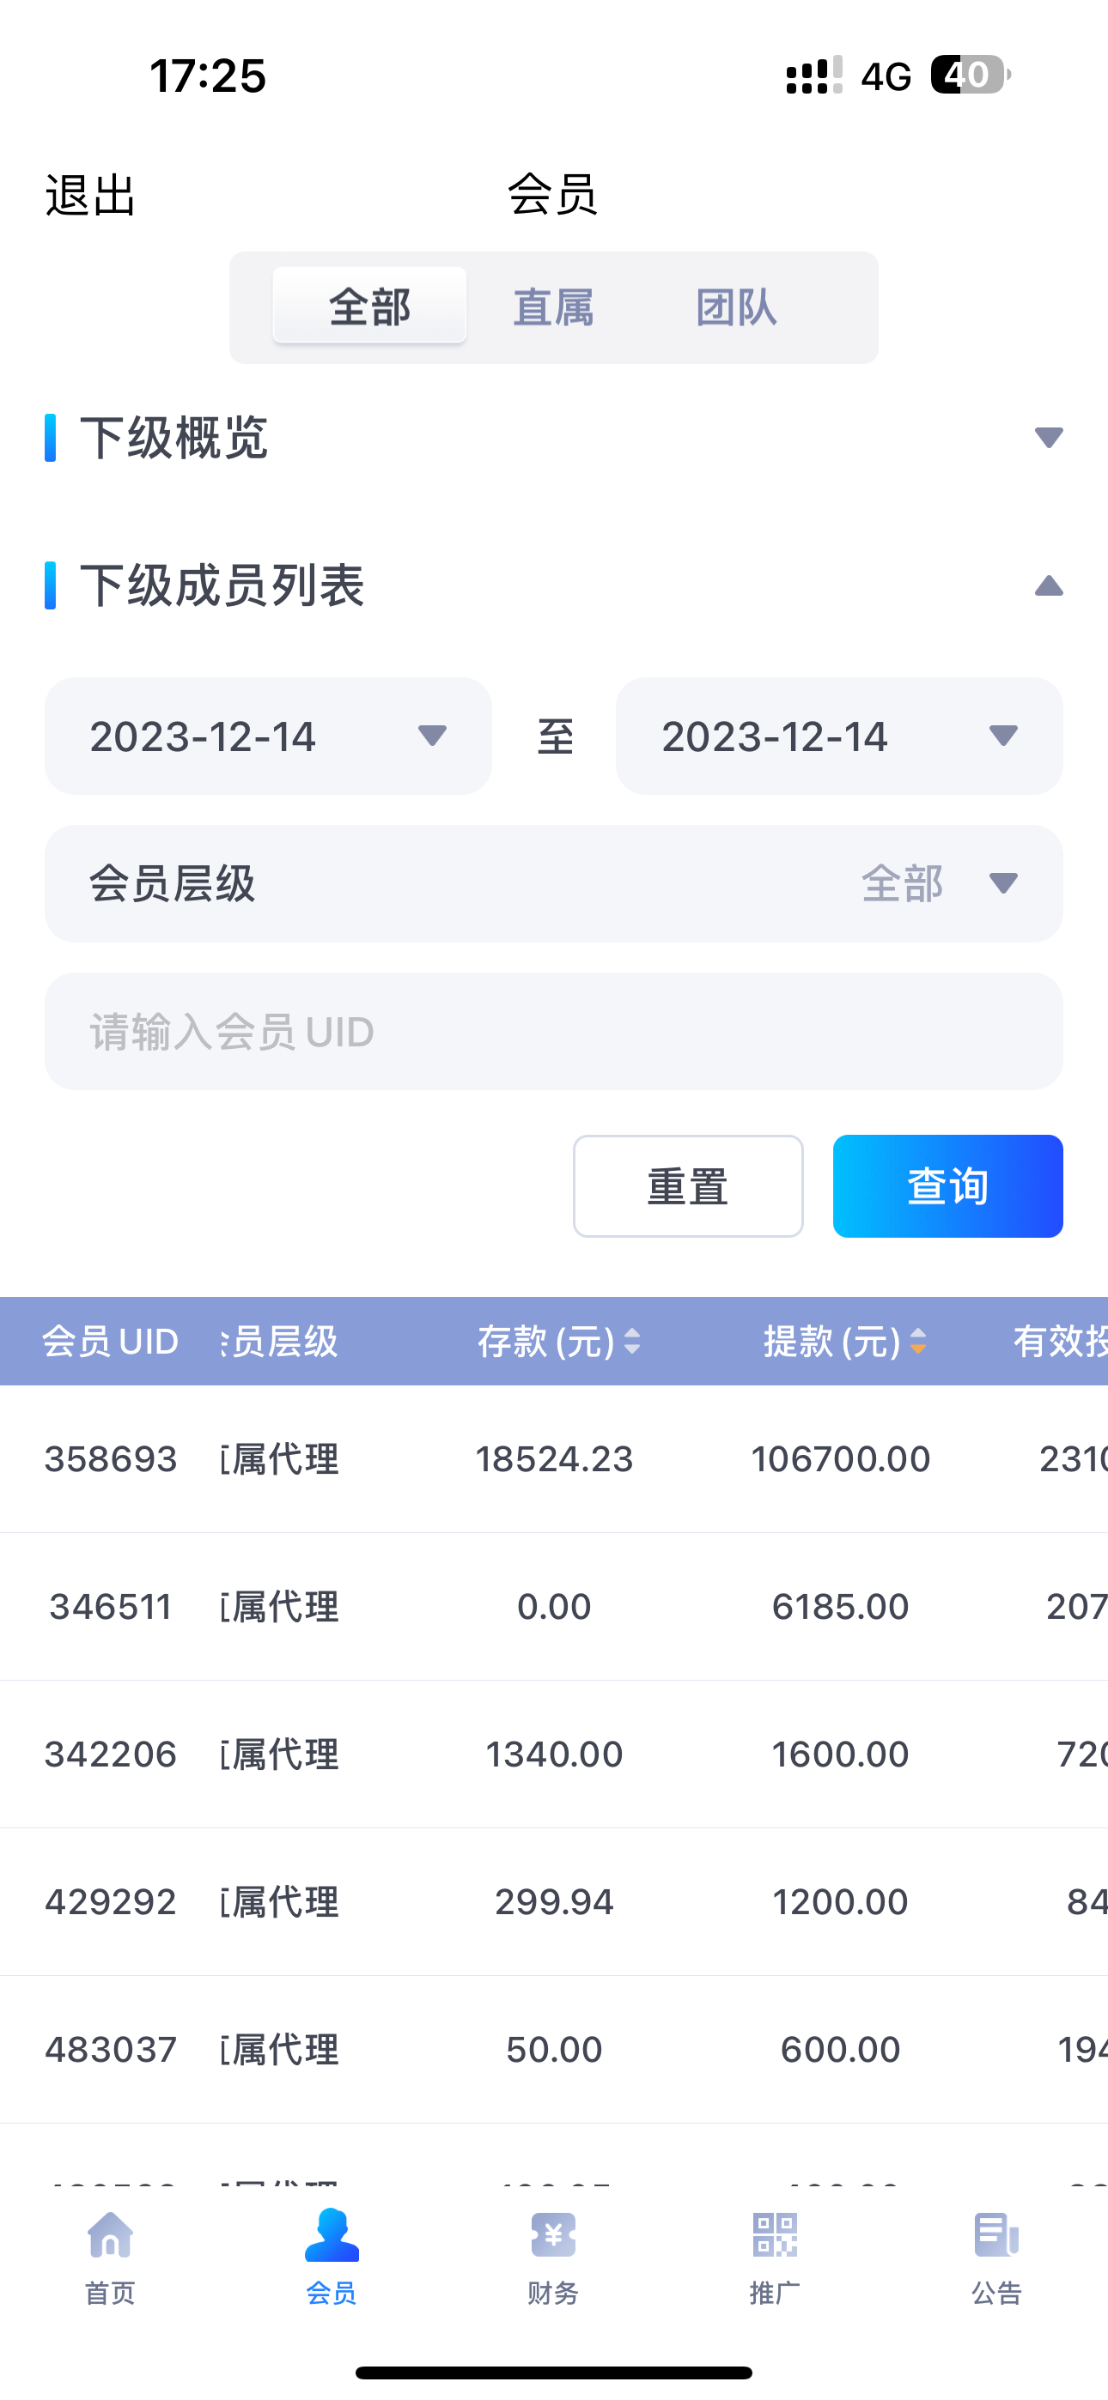Switch to the 团队 tab
This screenshot has width=1108, height=2400.
[736, 307]
